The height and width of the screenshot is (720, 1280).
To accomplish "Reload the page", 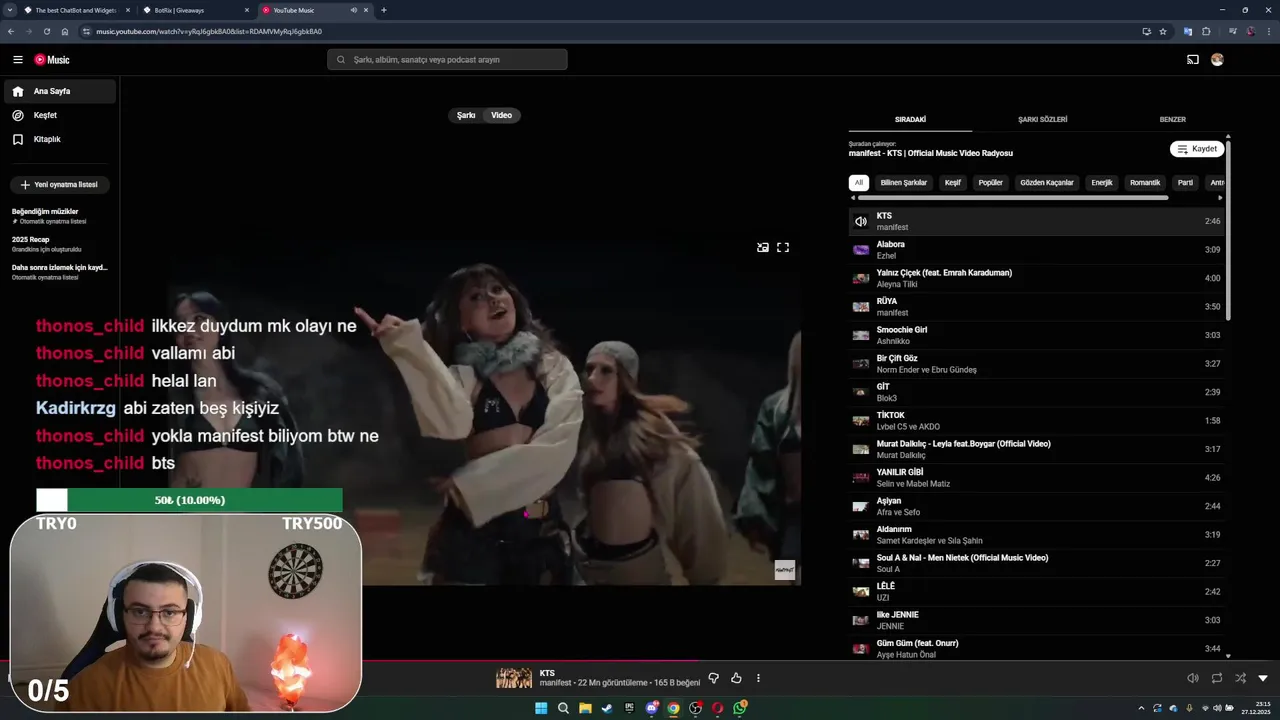I will 46,31.
